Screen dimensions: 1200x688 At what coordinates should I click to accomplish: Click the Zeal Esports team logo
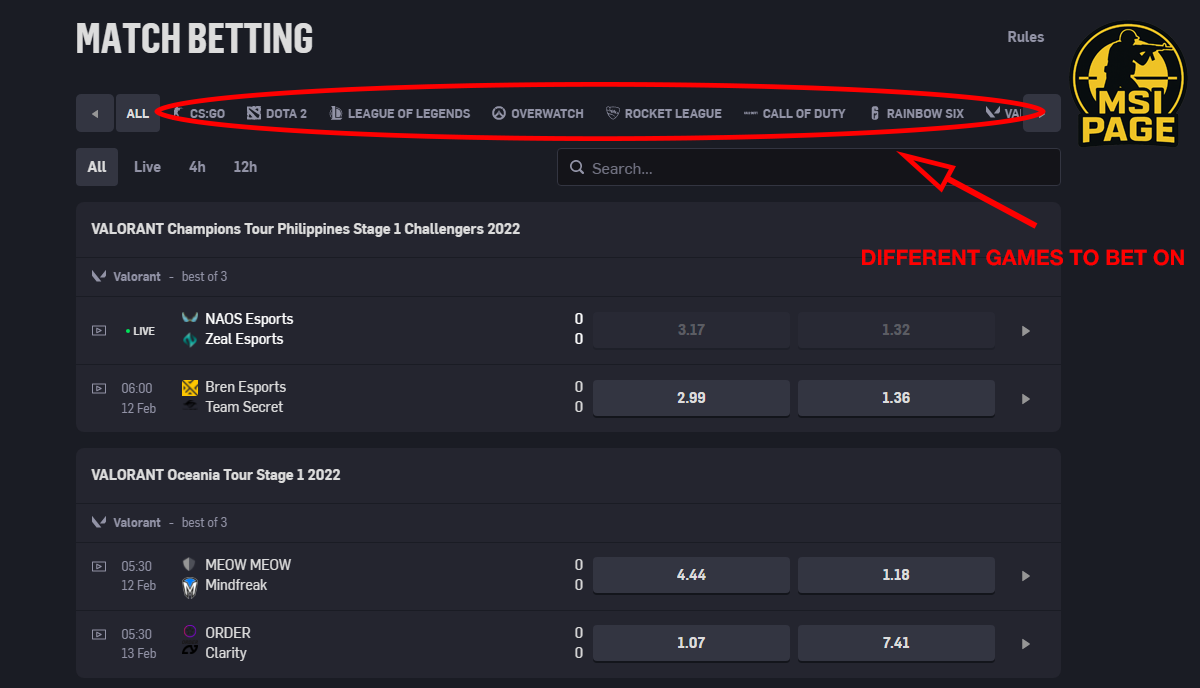(190, 339)
